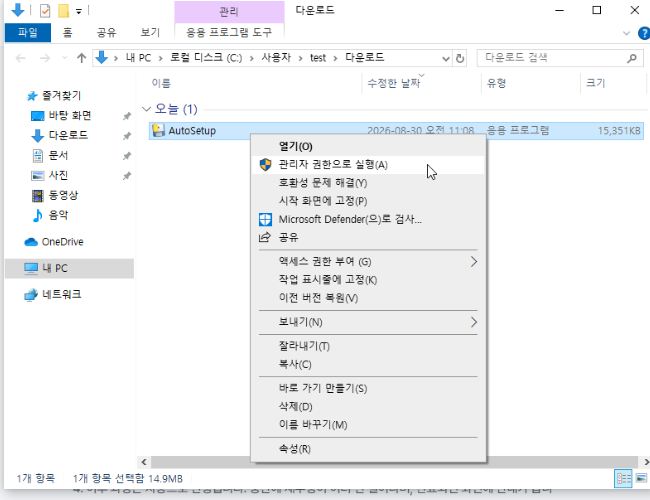
Task: Click 내 PC in the address bar
Action: coord(138,58)
